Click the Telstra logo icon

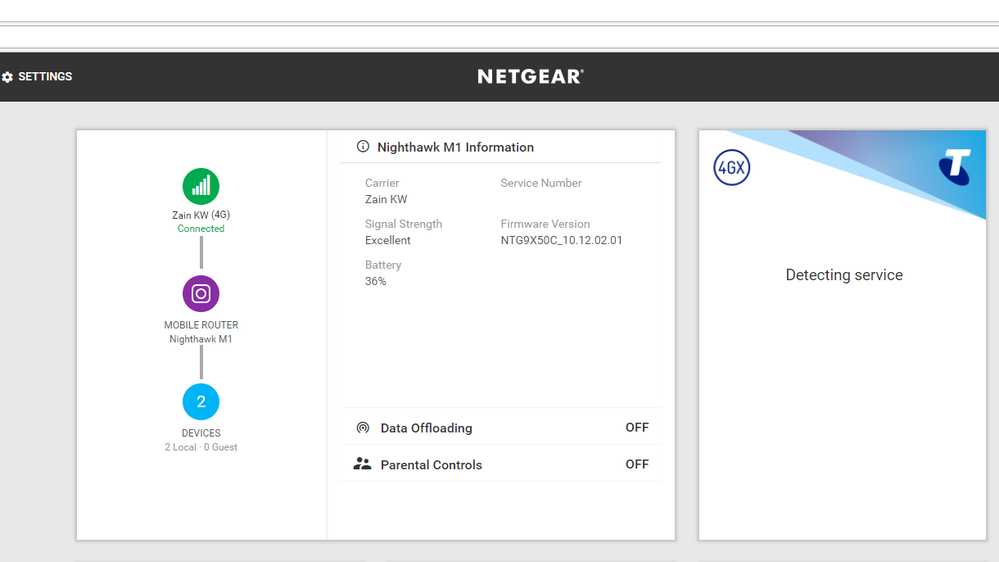pyautogui.click(x=955, y=167)
